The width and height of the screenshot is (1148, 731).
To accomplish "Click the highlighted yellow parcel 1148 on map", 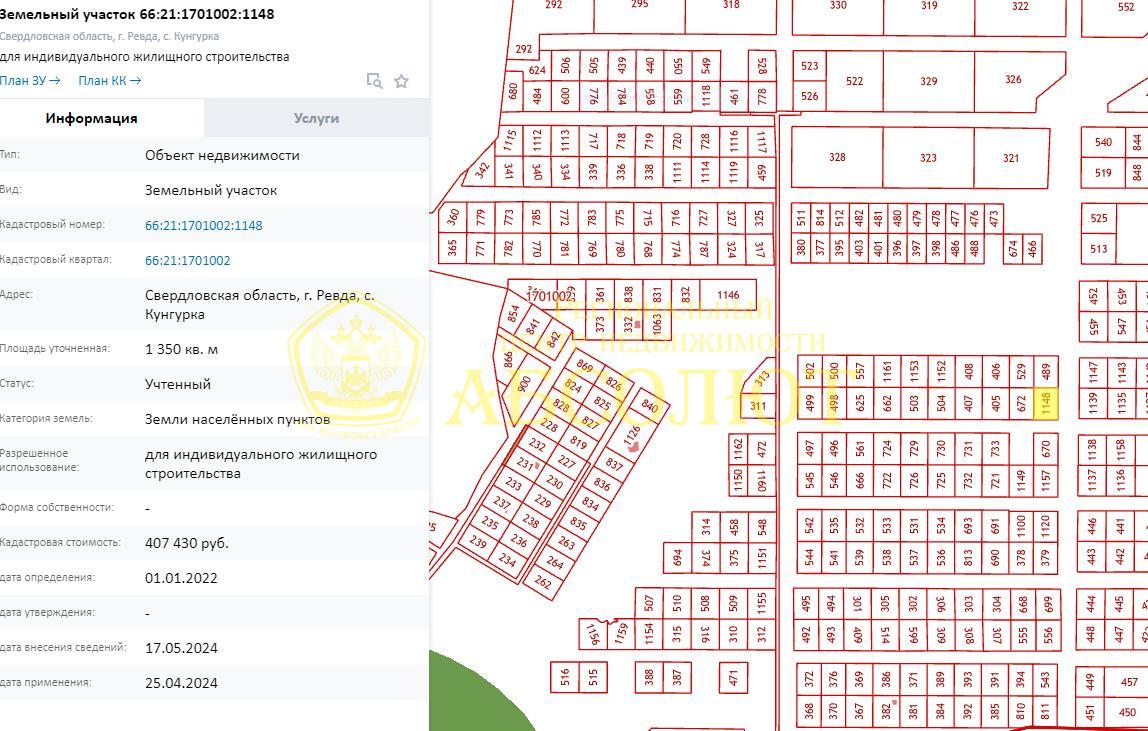I will click(1046, 404).
